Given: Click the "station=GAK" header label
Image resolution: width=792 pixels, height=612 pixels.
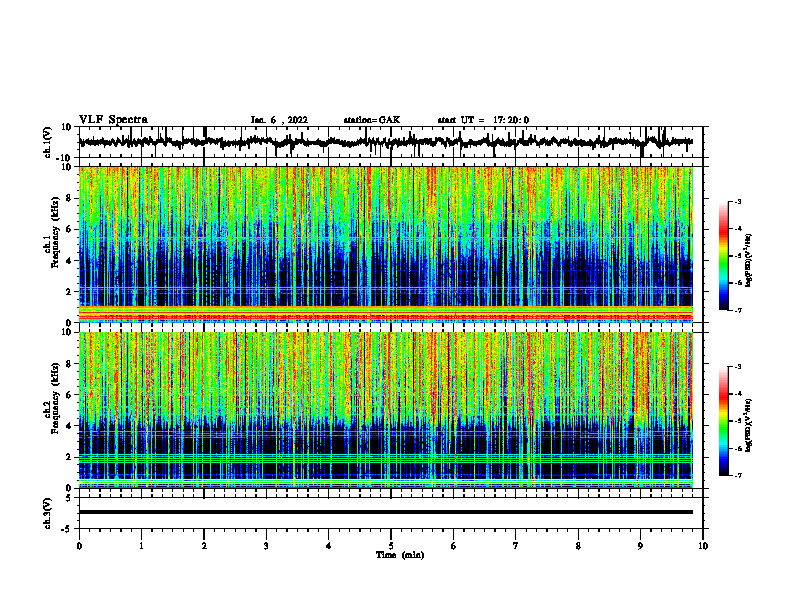Looking at the screenshot, I should pyautogui.click(x=372, y=120).
